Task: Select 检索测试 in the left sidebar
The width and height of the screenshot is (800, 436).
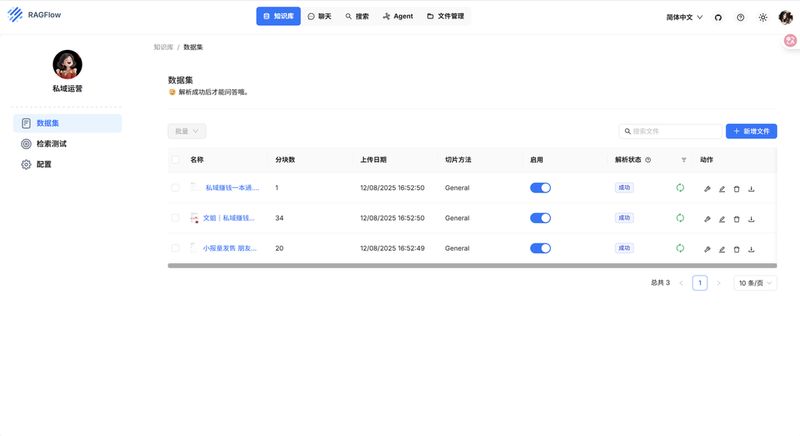Action: coord(67,144)
